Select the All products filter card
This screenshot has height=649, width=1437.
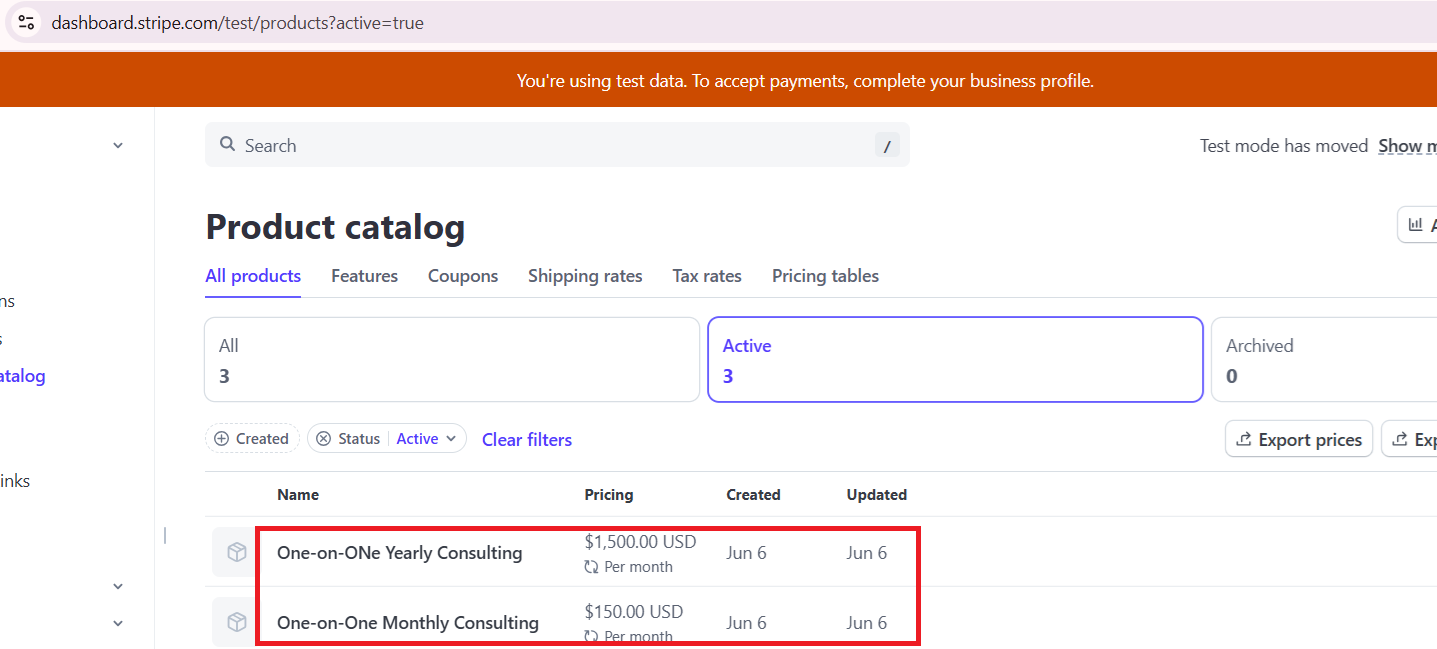coord(451,360)
